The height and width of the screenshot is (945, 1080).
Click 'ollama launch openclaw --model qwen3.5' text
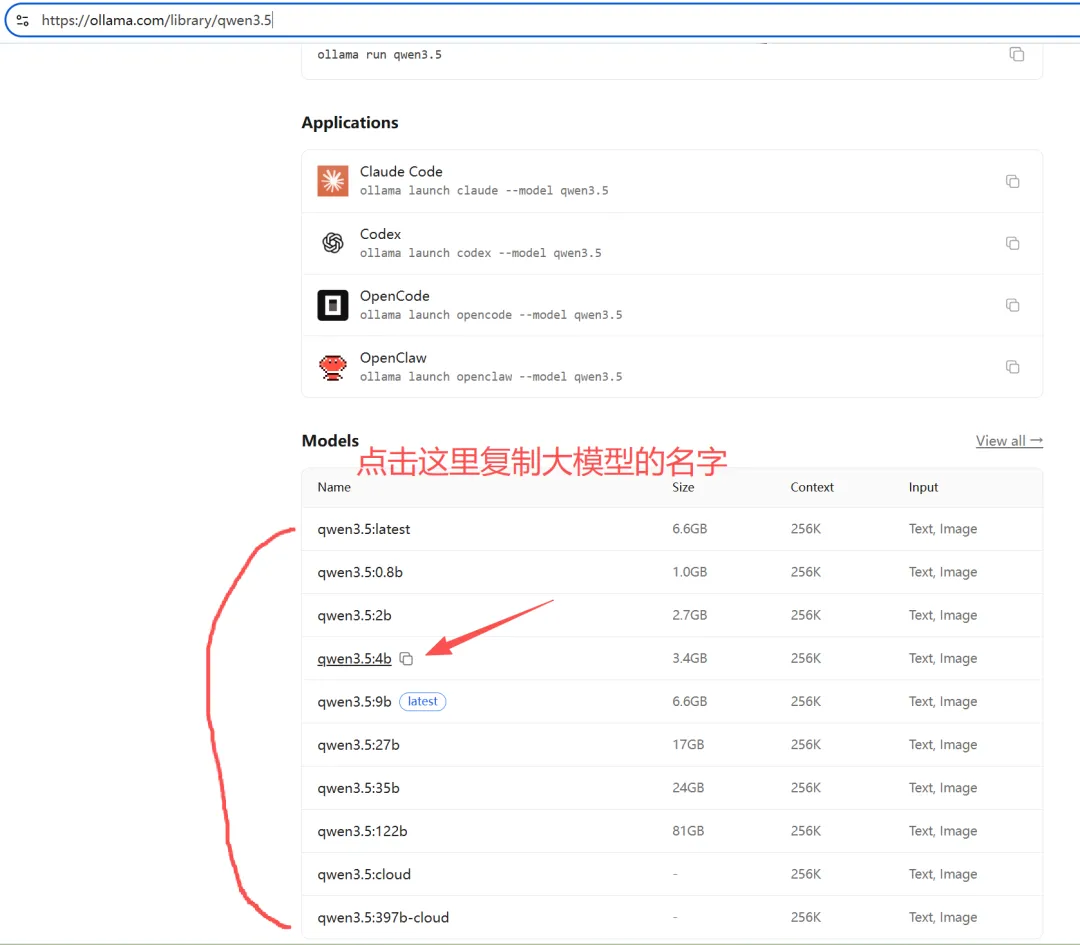491,377
